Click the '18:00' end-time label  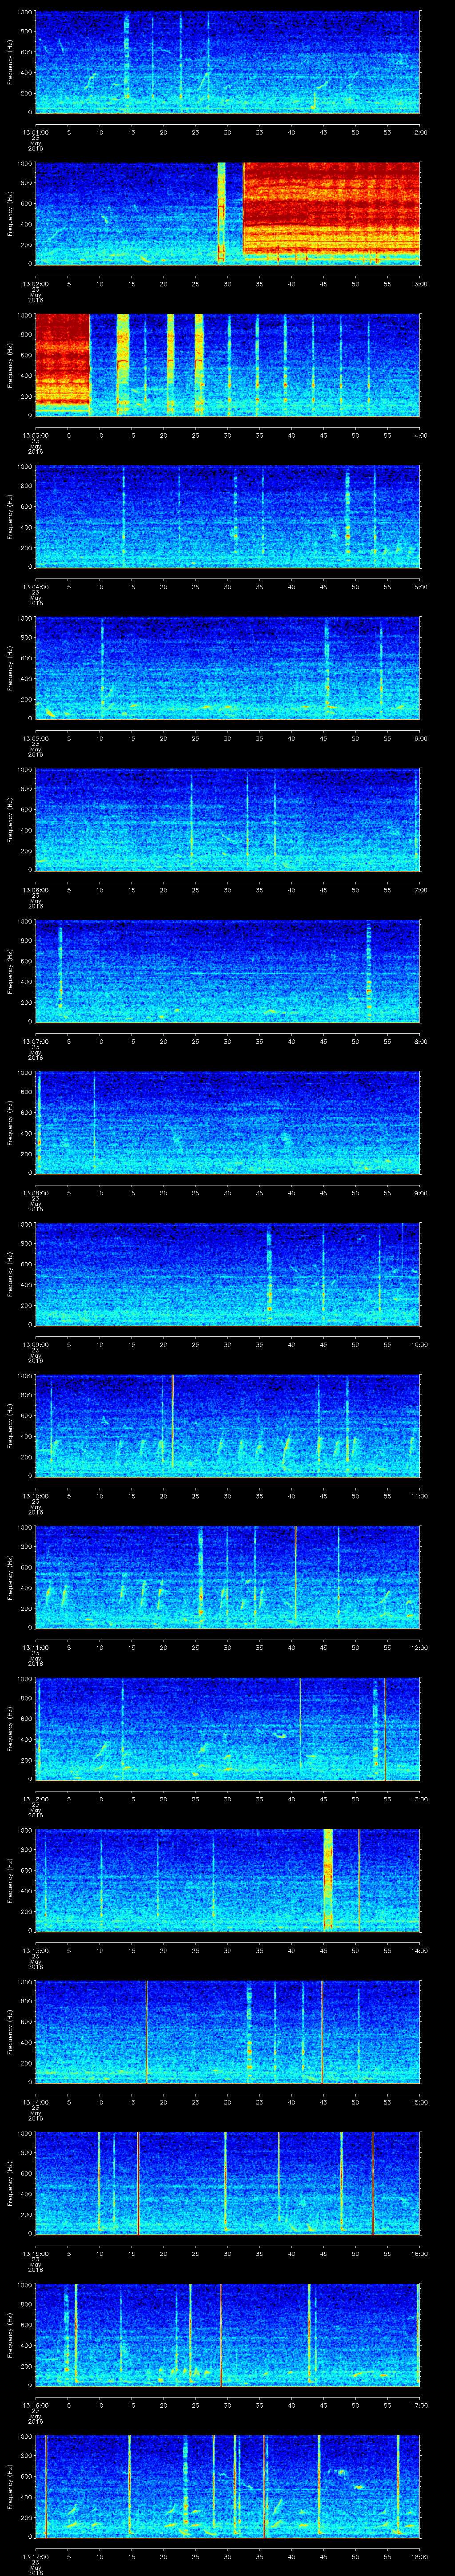[419, 2556]
